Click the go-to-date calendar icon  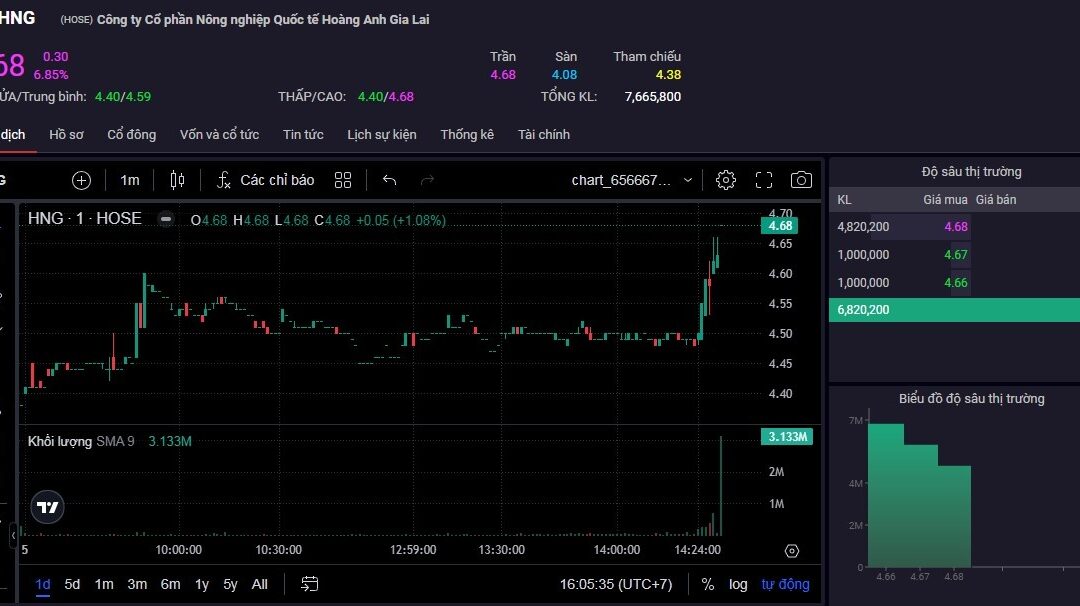coord(310,584)
